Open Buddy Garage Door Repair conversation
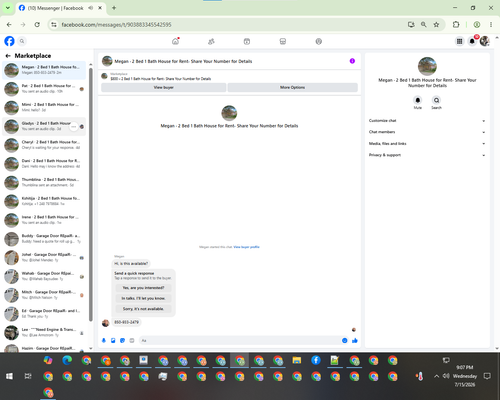 point(44,239)
